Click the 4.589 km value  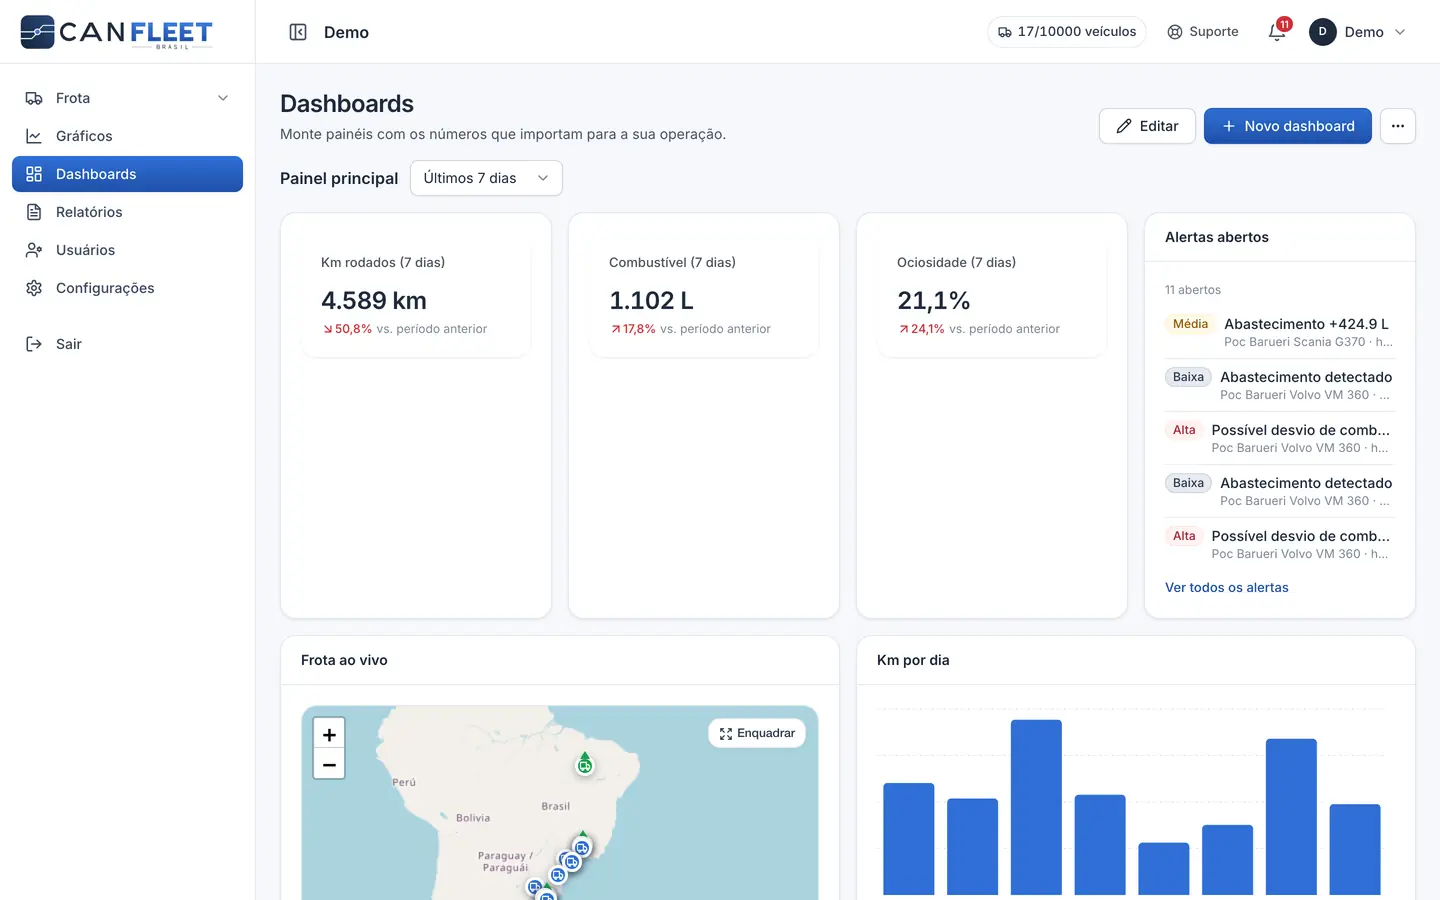[x=374, y=301]
